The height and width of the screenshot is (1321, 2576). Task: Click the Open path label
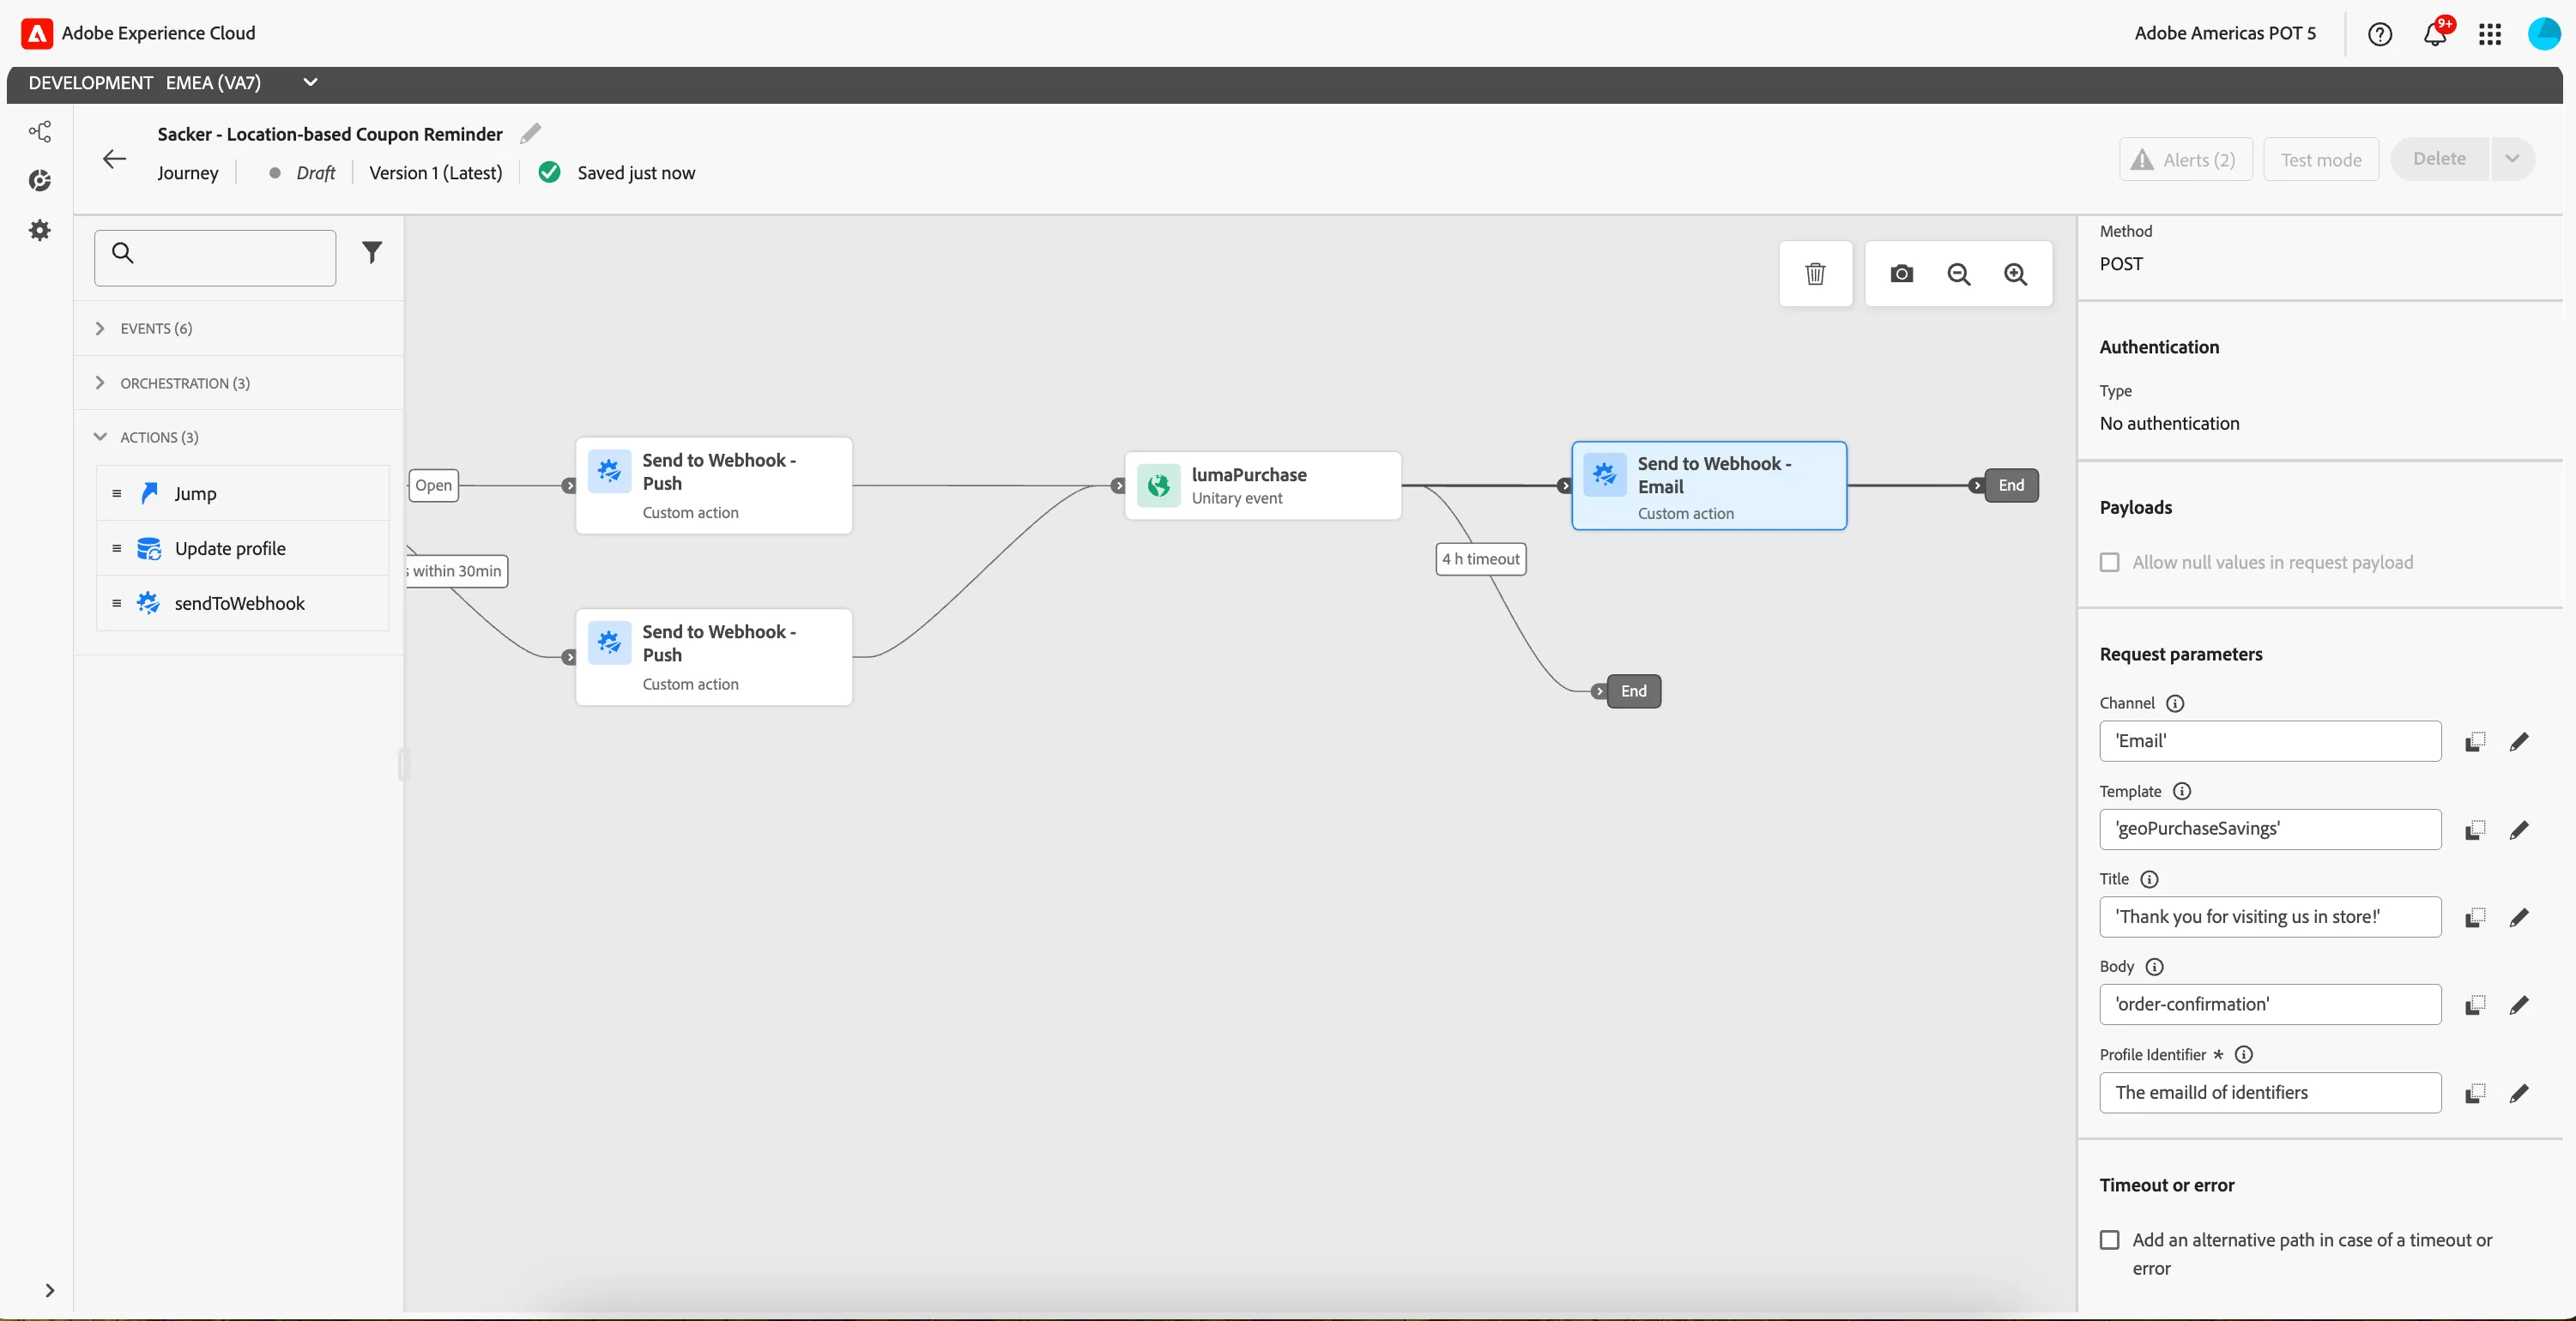pyautogui.click(x=433, y=486)
